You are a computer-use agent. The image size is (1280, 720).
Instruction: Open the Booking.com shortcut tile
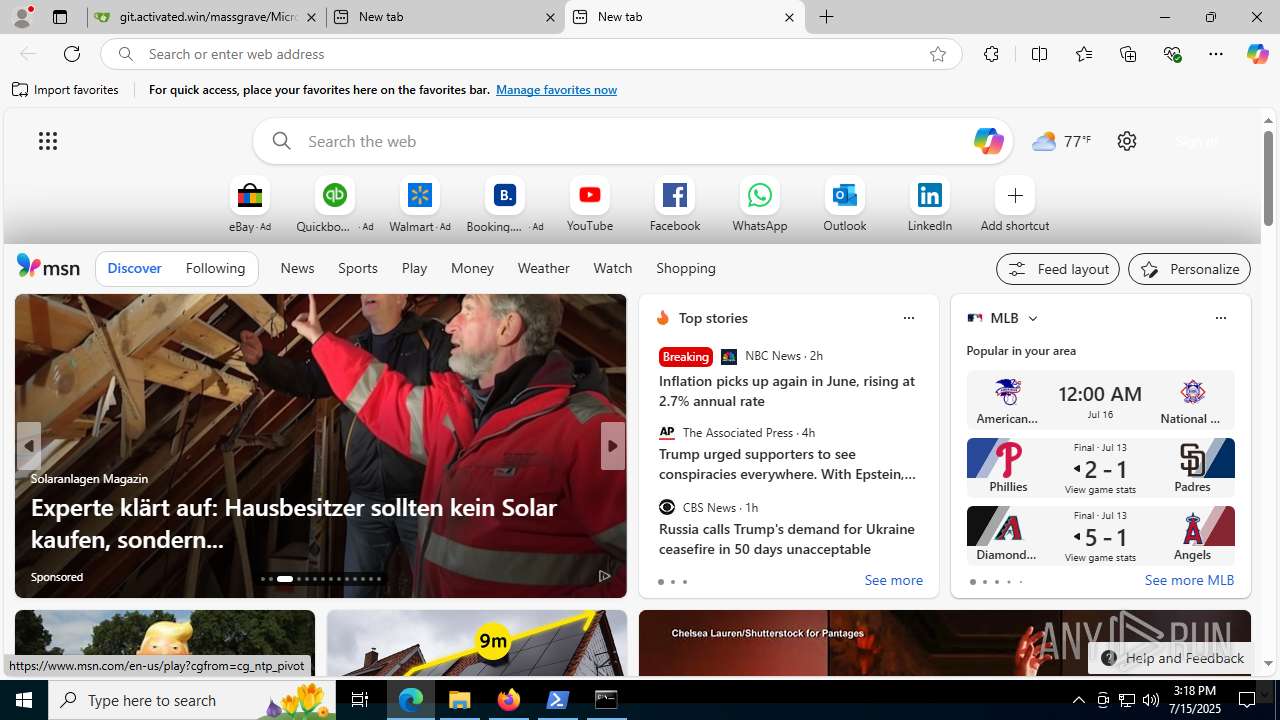tap(505, 205)
